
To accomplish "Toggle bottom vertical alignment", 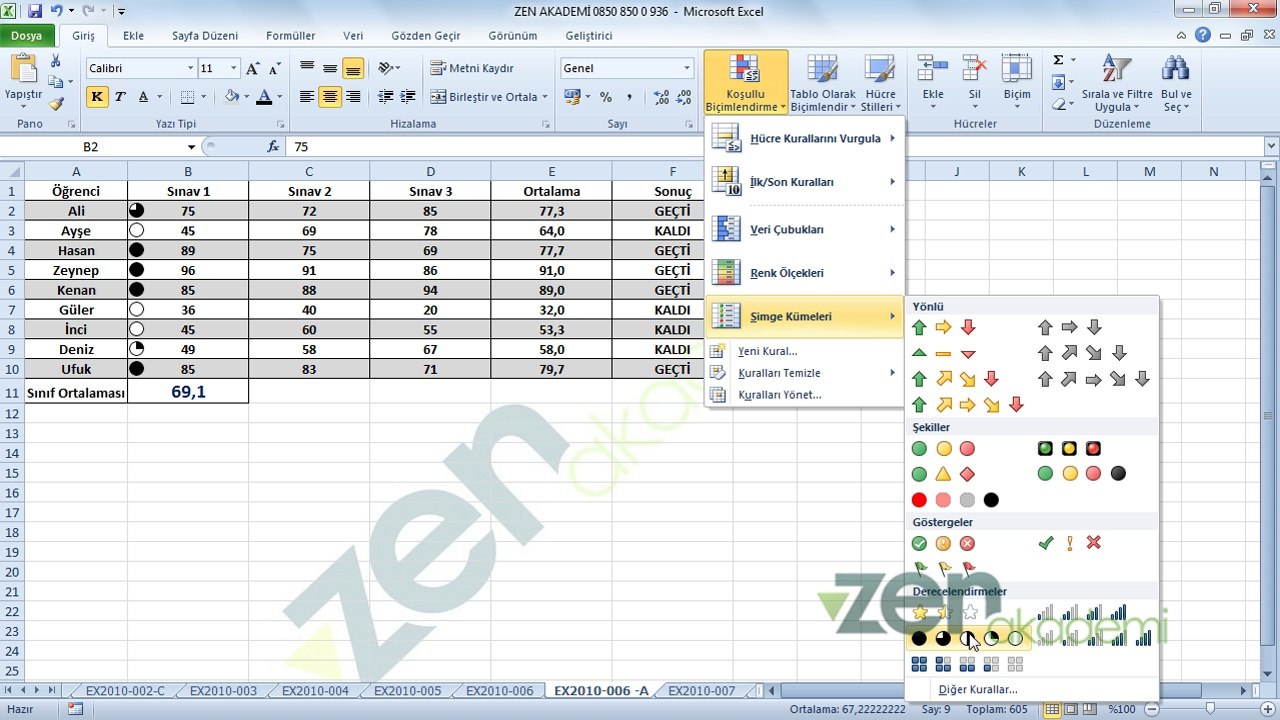I will (x=352, y=68).
